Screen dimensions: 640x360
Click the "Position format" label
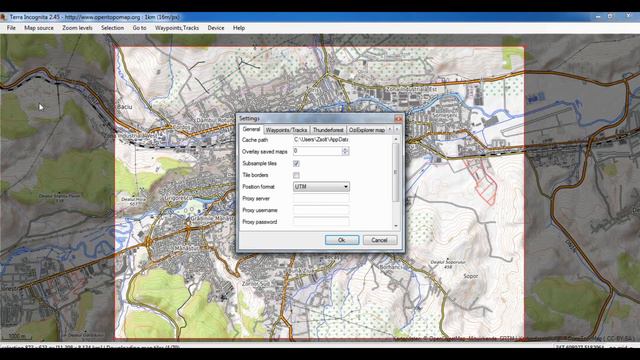pyautogui.click(x=258, y=187)
